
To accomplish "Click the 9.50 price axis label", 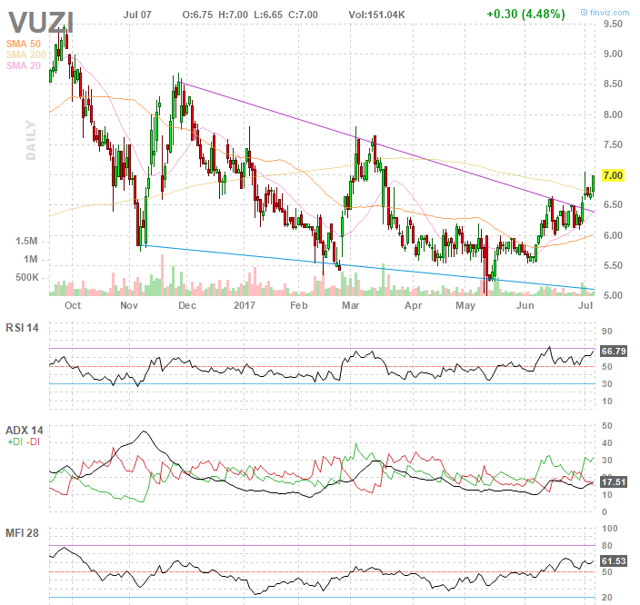I will coord(613,24).
